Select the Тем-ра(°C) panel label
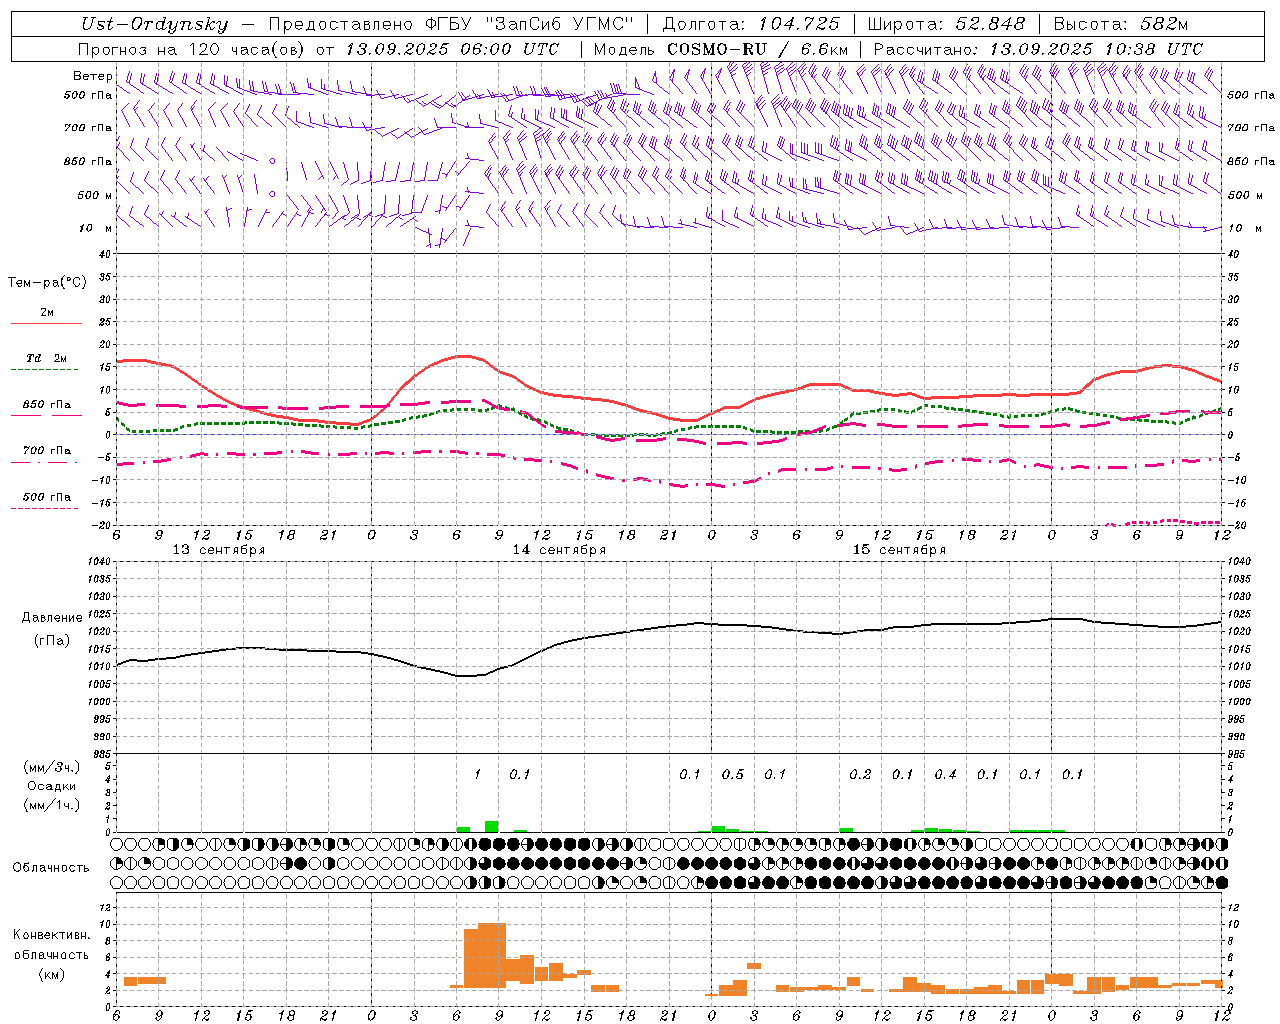This screenshot has width=1280, height=1024. [x=47, y=283]
